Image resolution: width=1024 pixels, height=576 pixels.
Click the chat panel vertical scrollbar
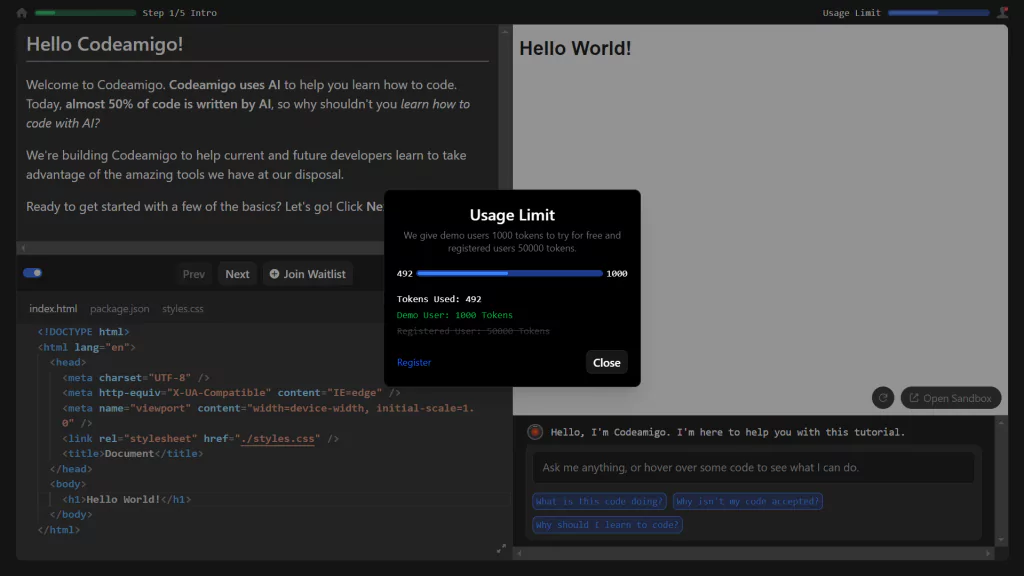click(x=1001, y=481)
